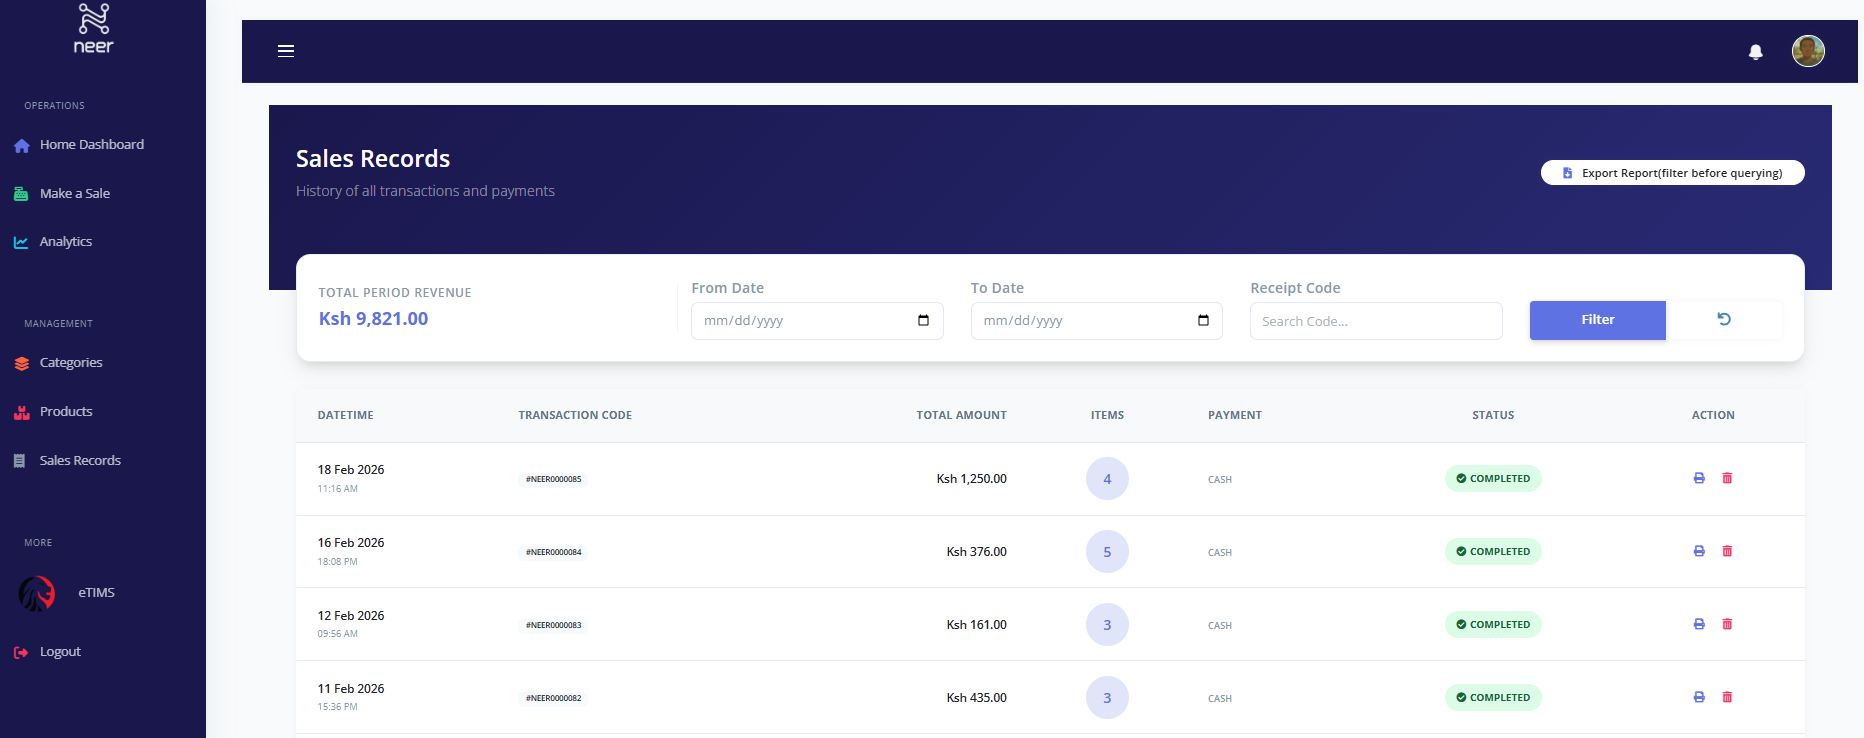
Task: Print receipt for the Ksh 376.00 transaction
Action: [x=1699, y=551]
